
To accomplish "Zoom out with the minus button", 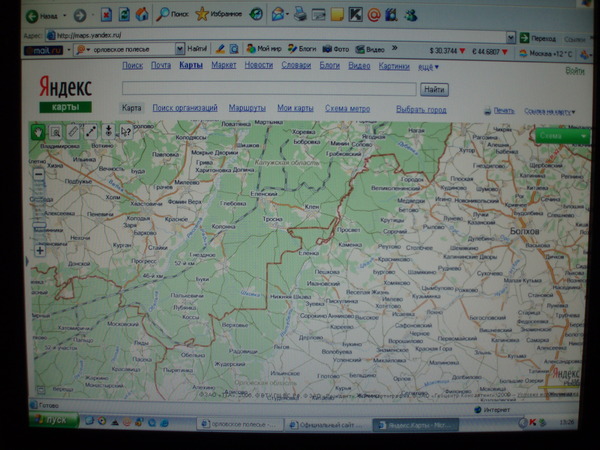I will click(x=38, y=173).
